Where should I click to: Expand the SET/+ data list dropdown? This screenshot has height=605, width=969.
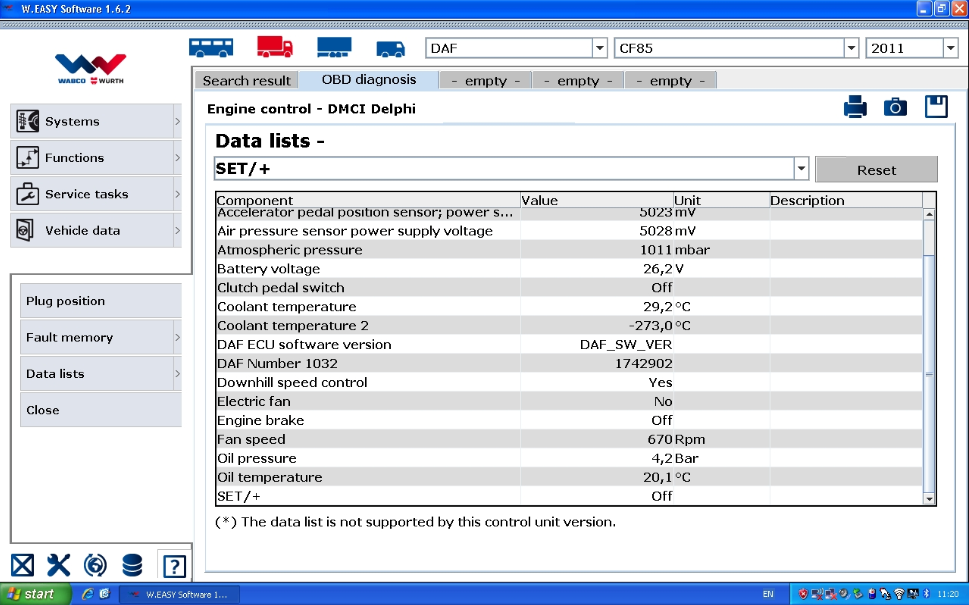coord(801,169)
